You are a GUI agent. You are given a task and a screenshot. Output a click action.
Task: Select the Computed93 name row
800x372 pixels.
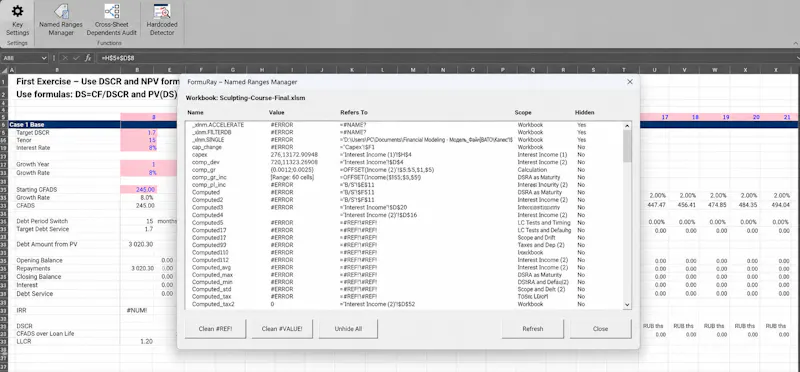pyautogui.click(x=404, y=245)
